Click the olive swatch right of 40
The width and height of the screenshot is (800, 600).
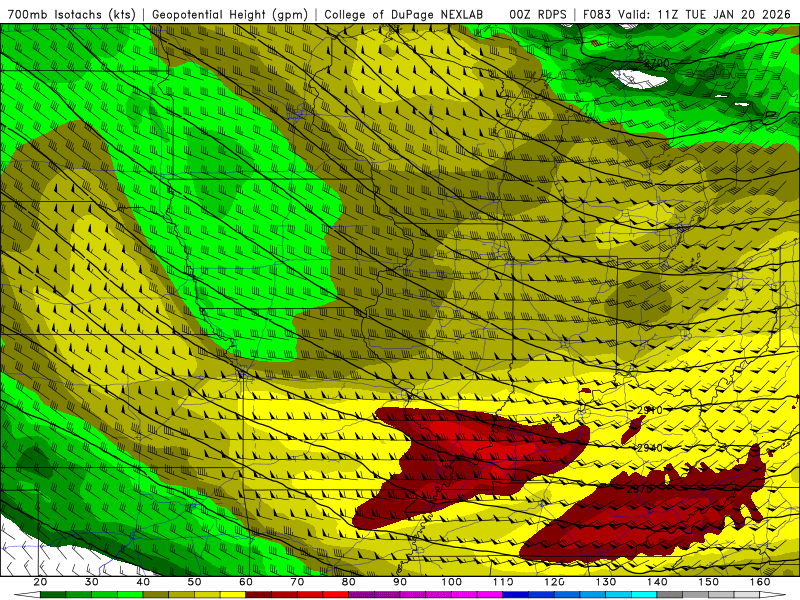[156, 595]
